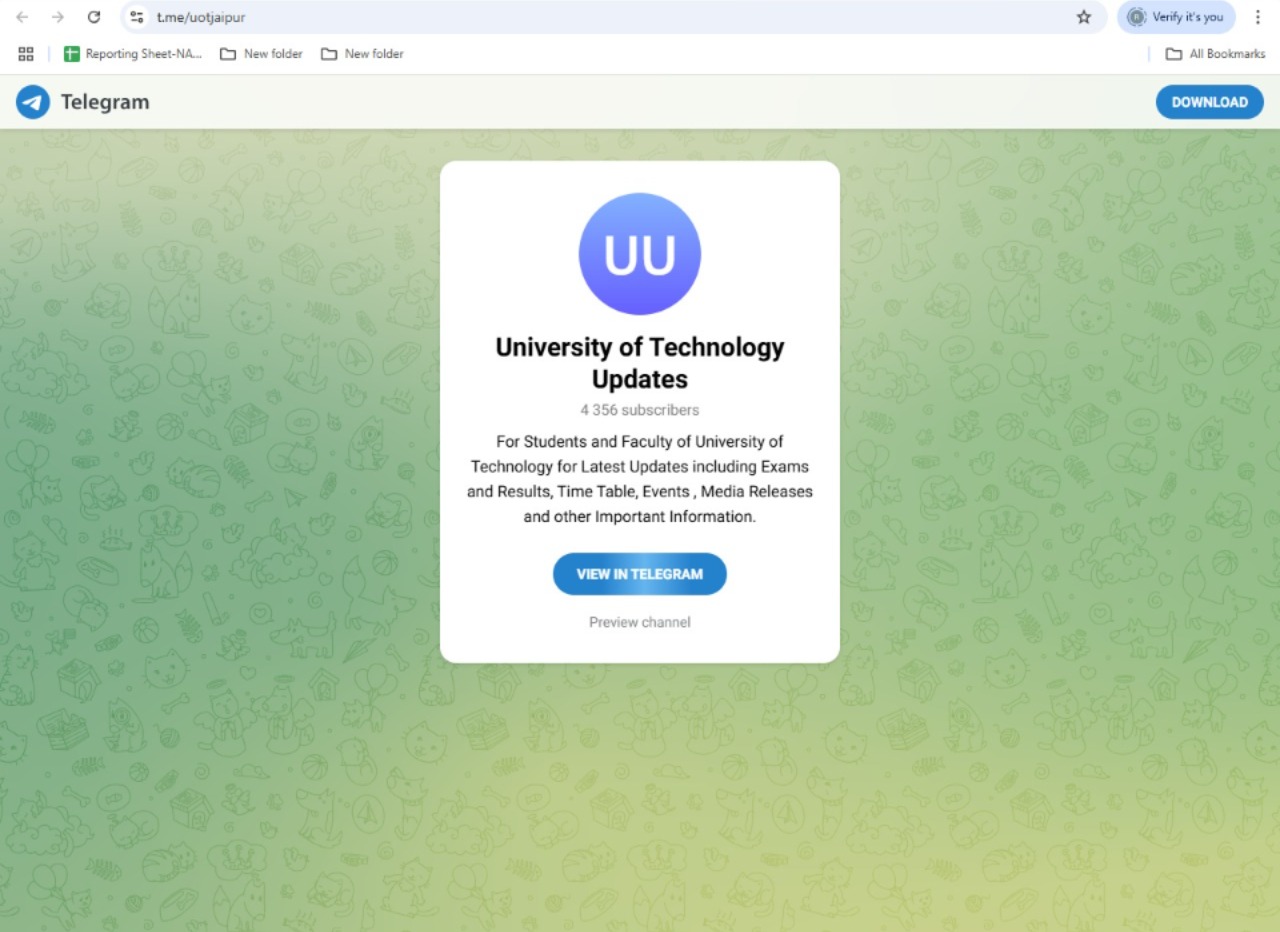Click the Telegram wordmark in header
1280x932 pixels.
point(105,102)
